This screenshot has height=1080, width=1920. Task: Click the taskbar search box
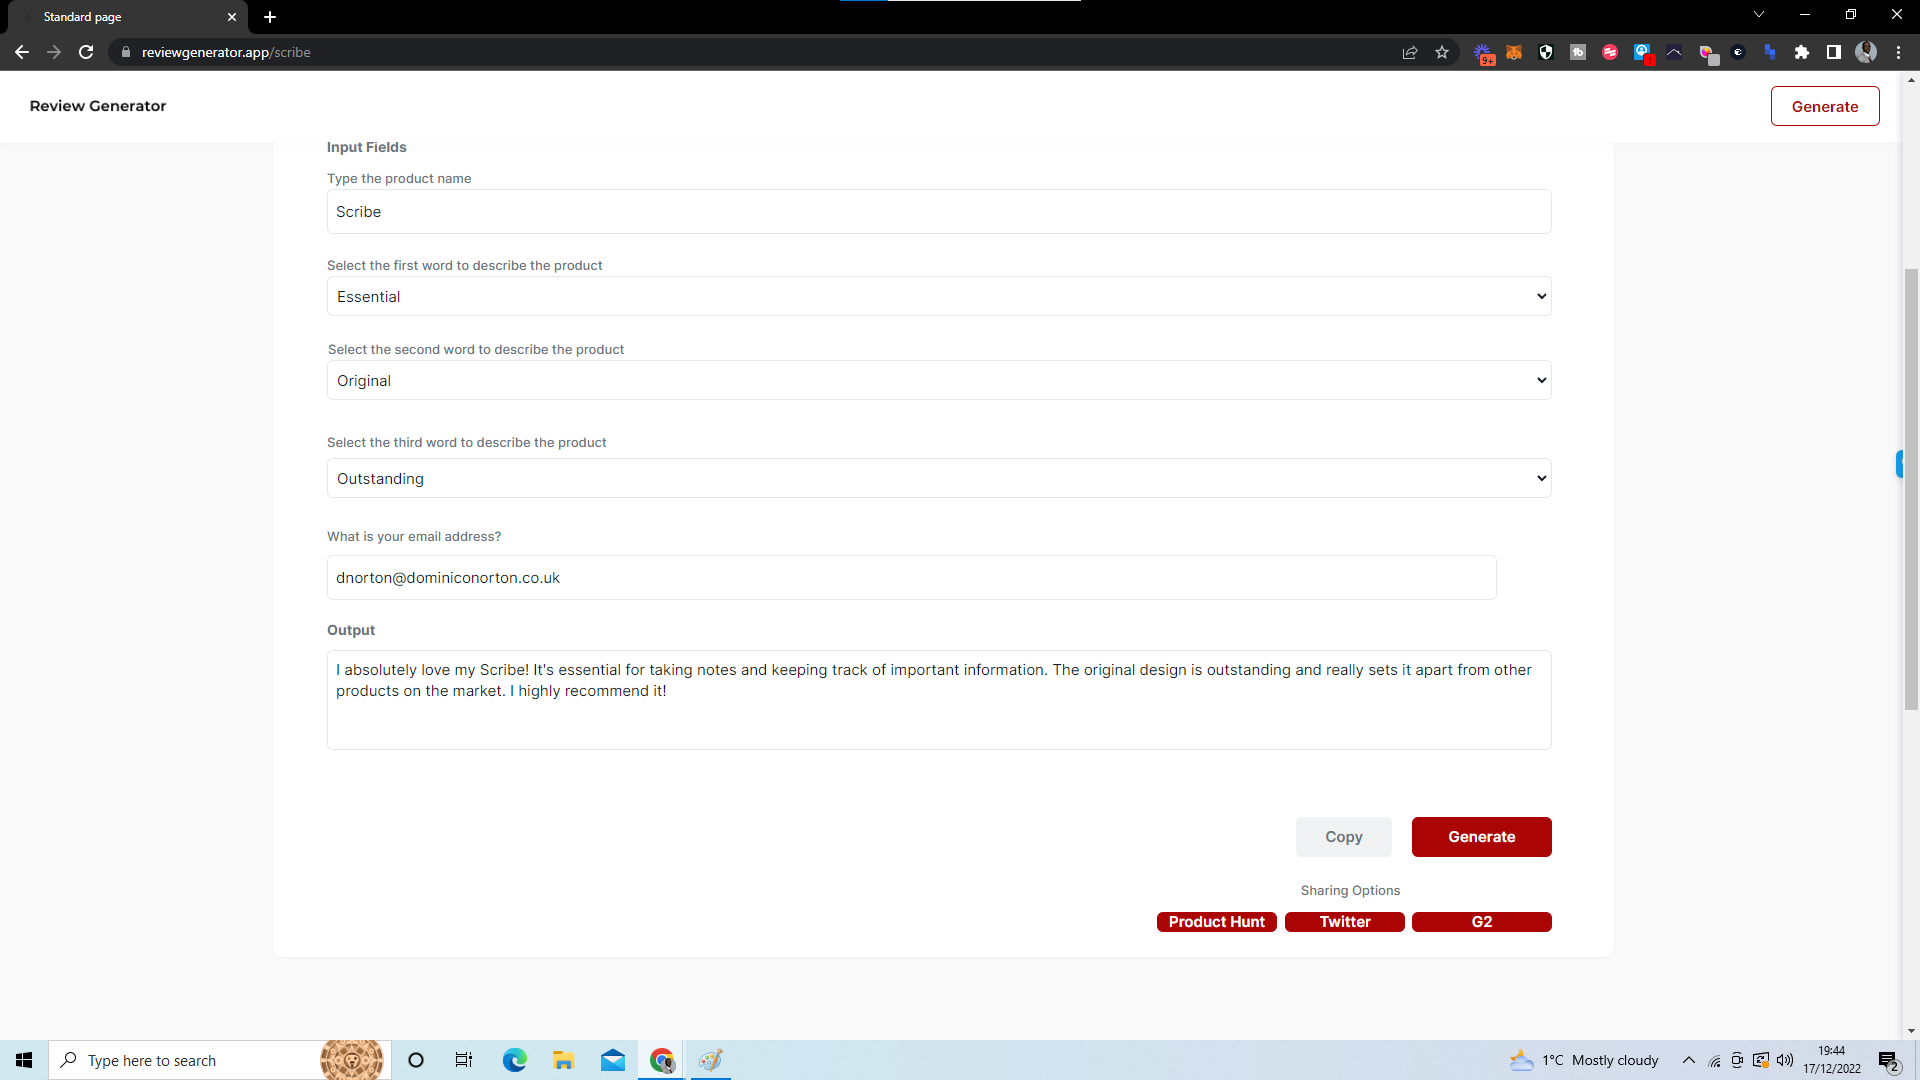(x=218, y=1060)
